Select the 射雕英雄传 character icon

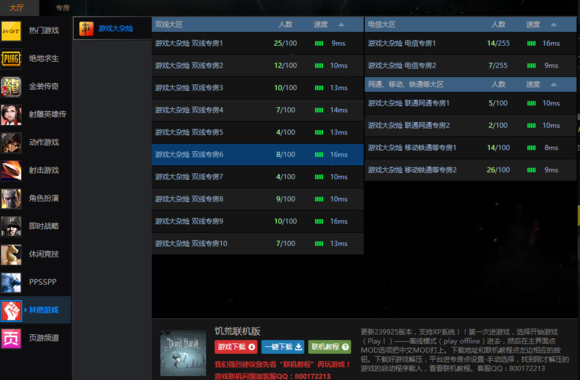tap(11, 115)
